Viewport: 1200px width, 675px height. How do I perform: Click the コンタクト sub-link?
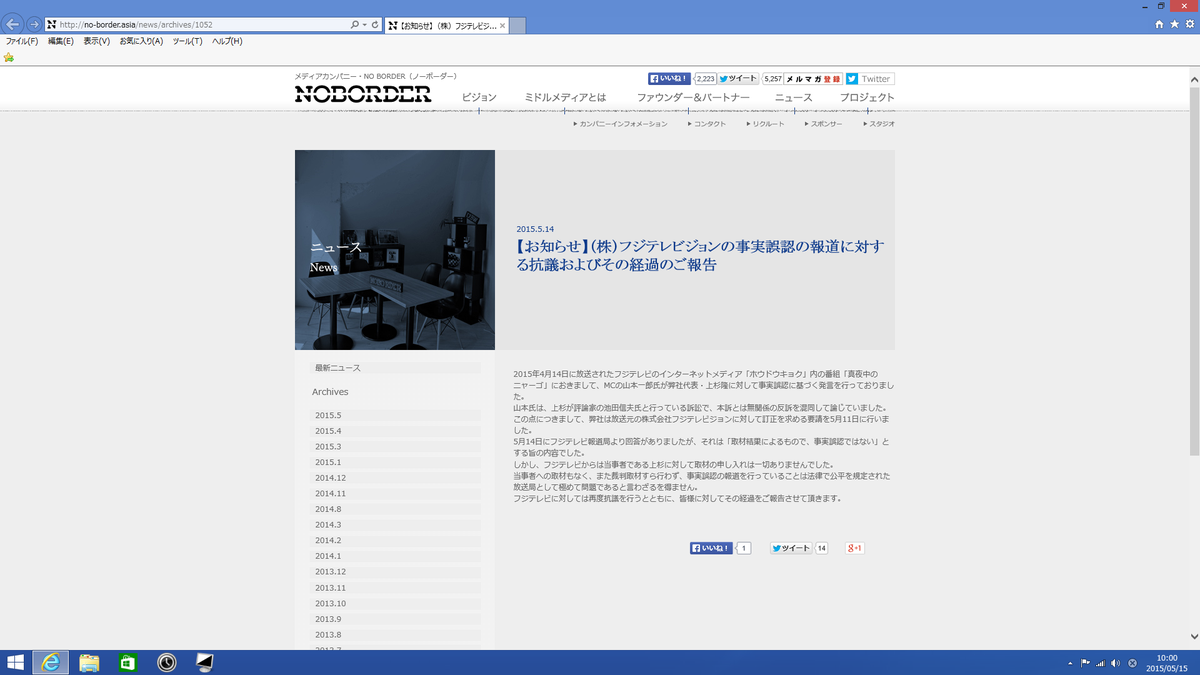707,124
